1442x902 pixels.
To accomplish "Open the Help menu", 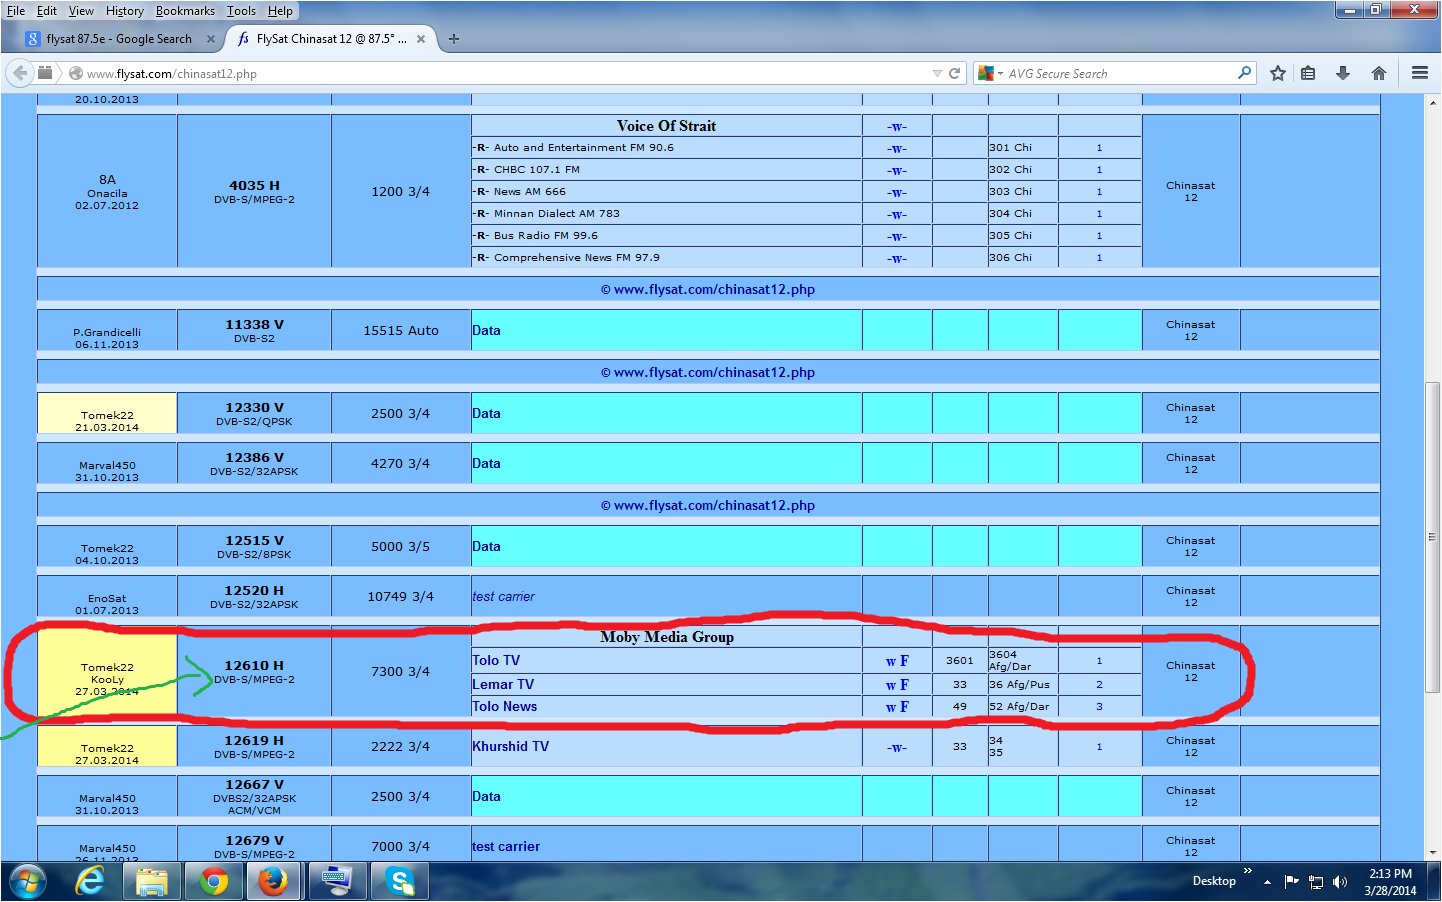I will 280,11.
